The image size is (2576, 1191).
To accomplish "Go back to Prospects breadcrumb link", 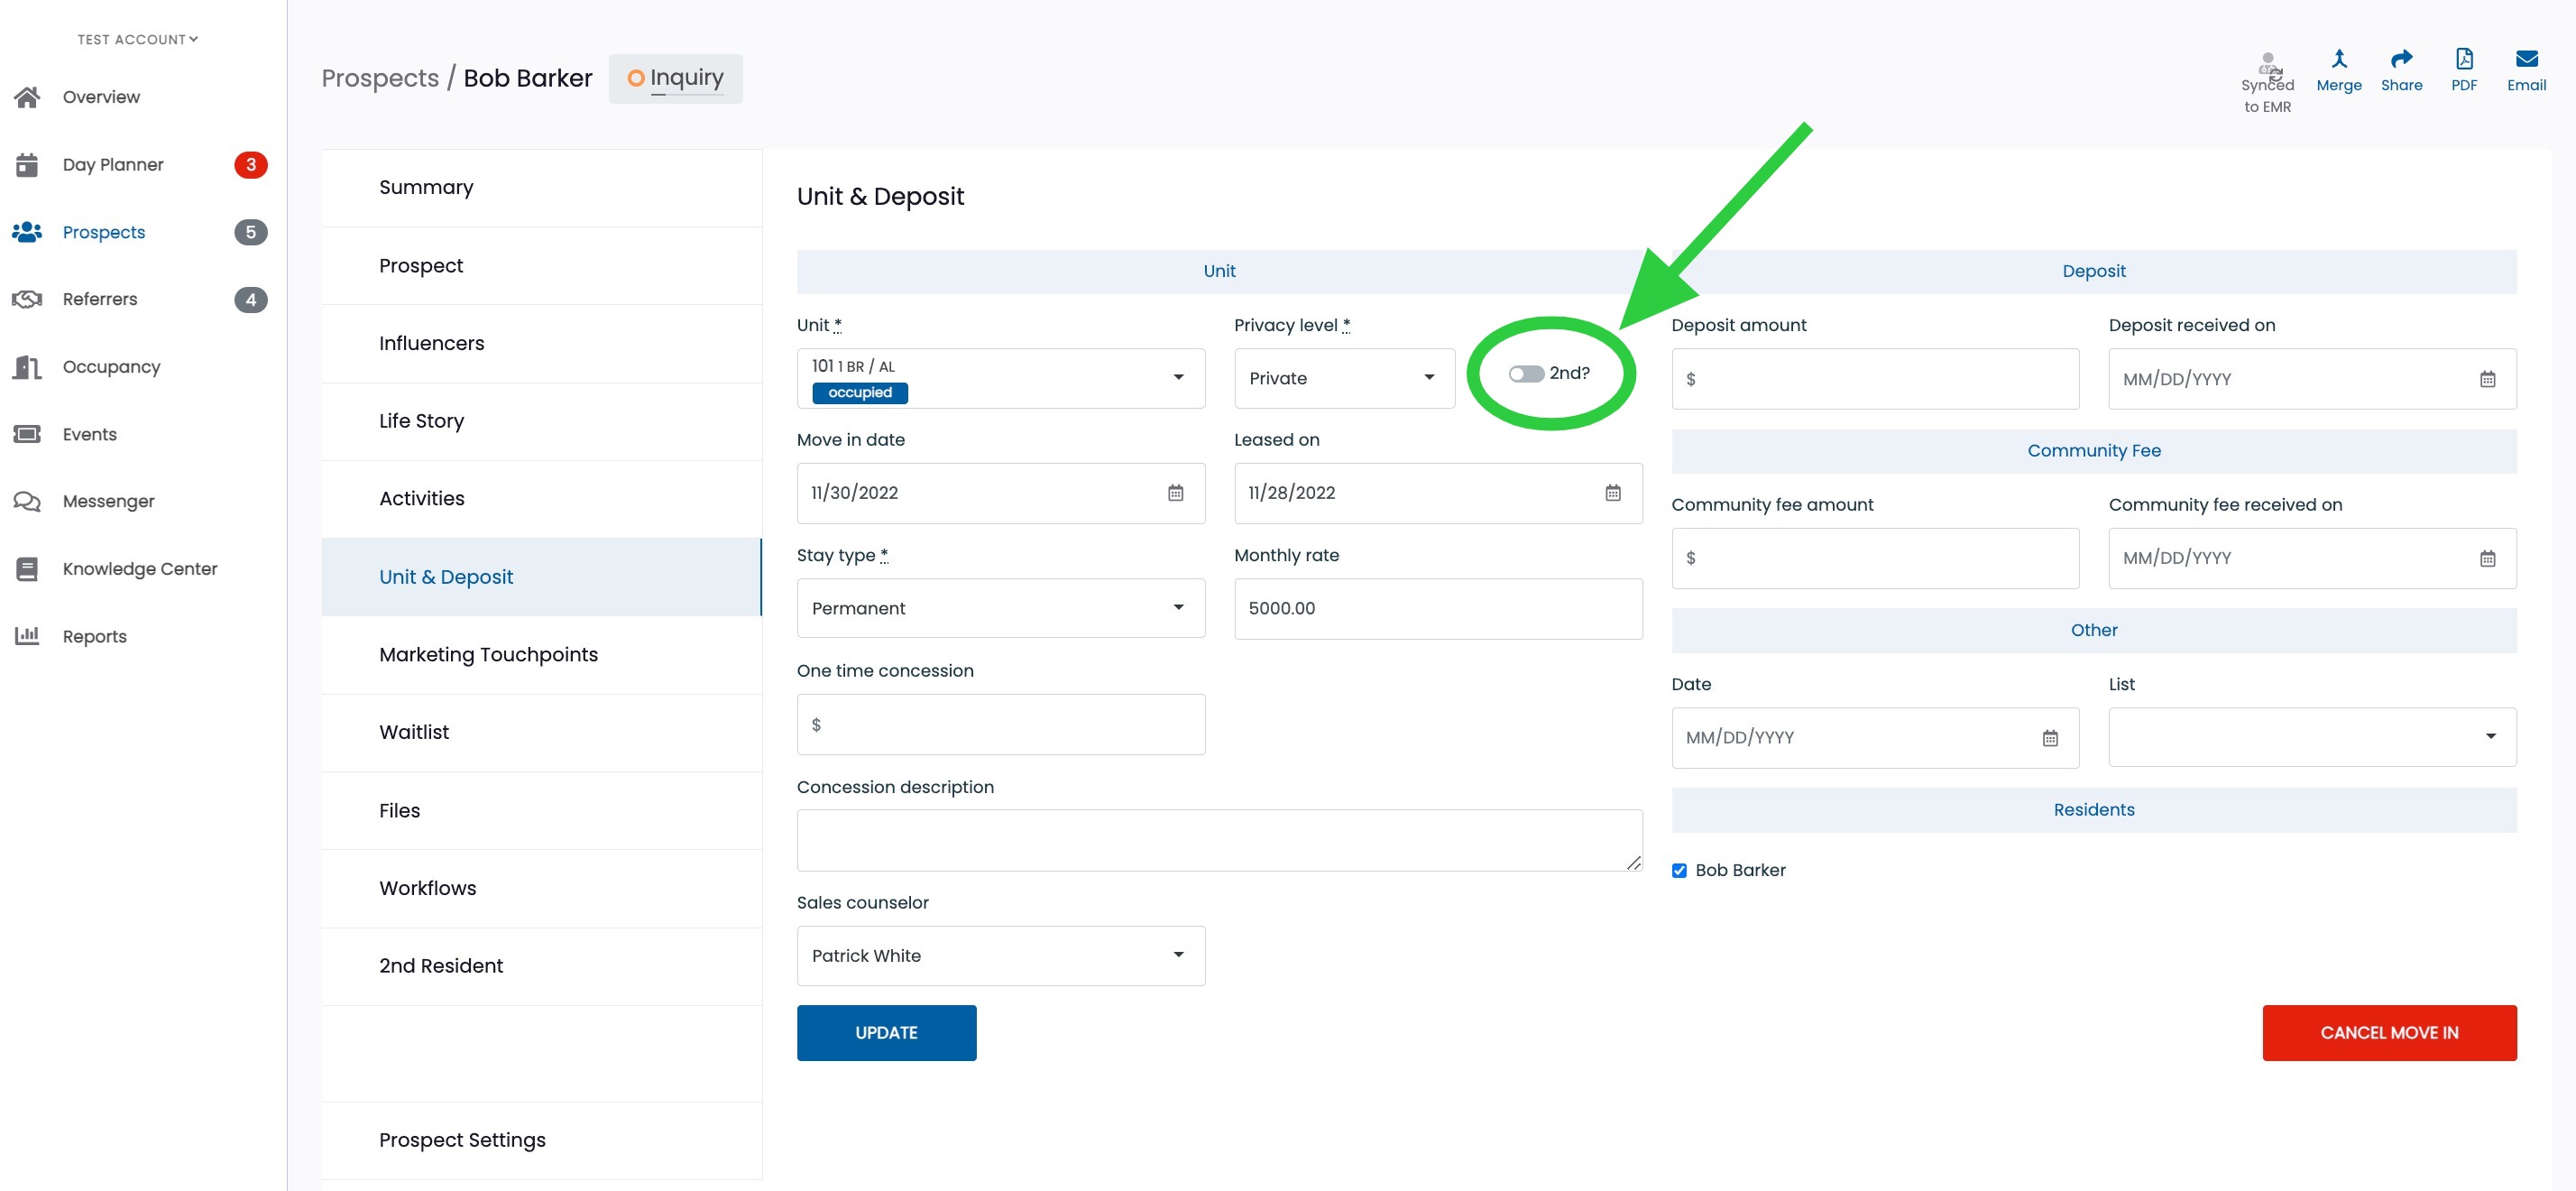I will coord(380,78).
